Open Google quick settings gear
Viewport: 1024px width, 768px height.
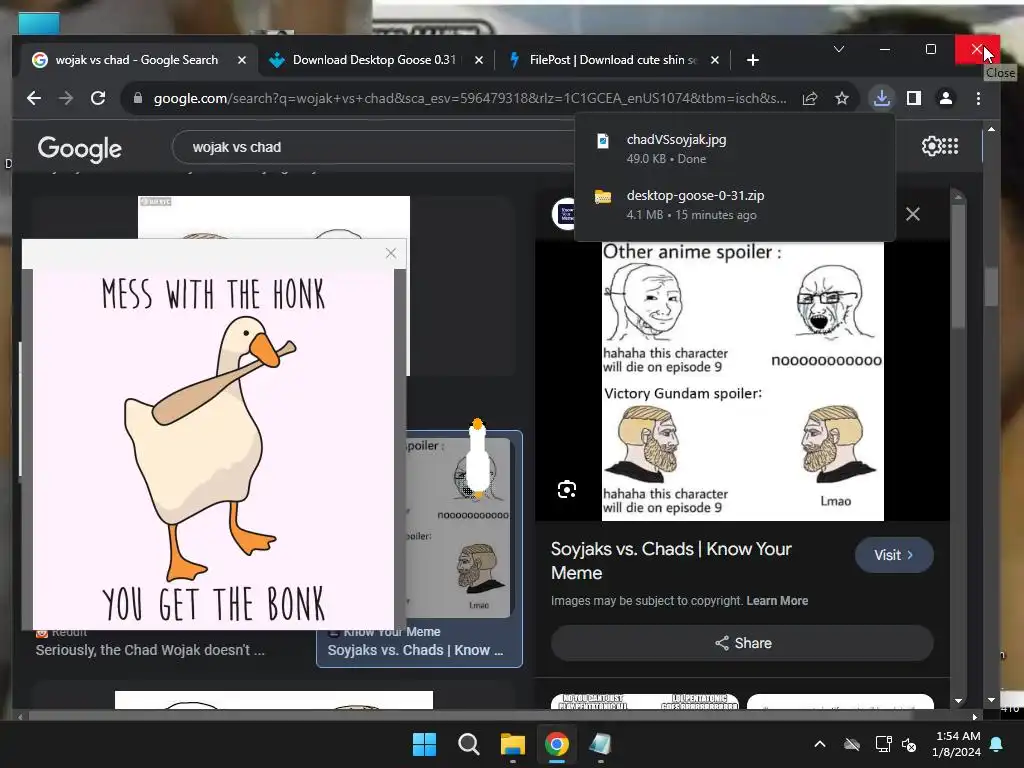[931, 146]
